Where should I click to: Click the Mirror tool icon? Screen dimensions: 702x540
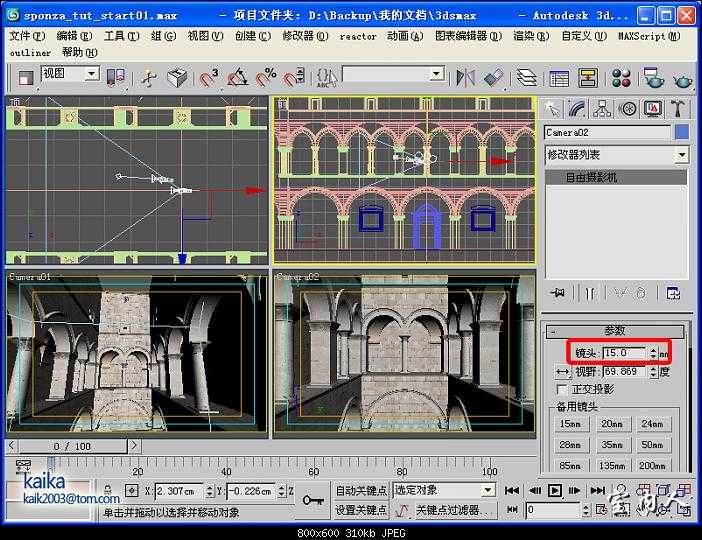coord(465,78)
